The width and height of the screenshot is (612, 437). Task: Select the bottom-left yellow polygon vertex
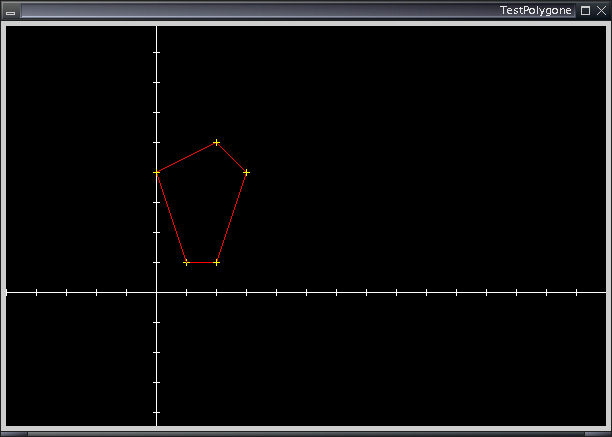click(187, 263)
